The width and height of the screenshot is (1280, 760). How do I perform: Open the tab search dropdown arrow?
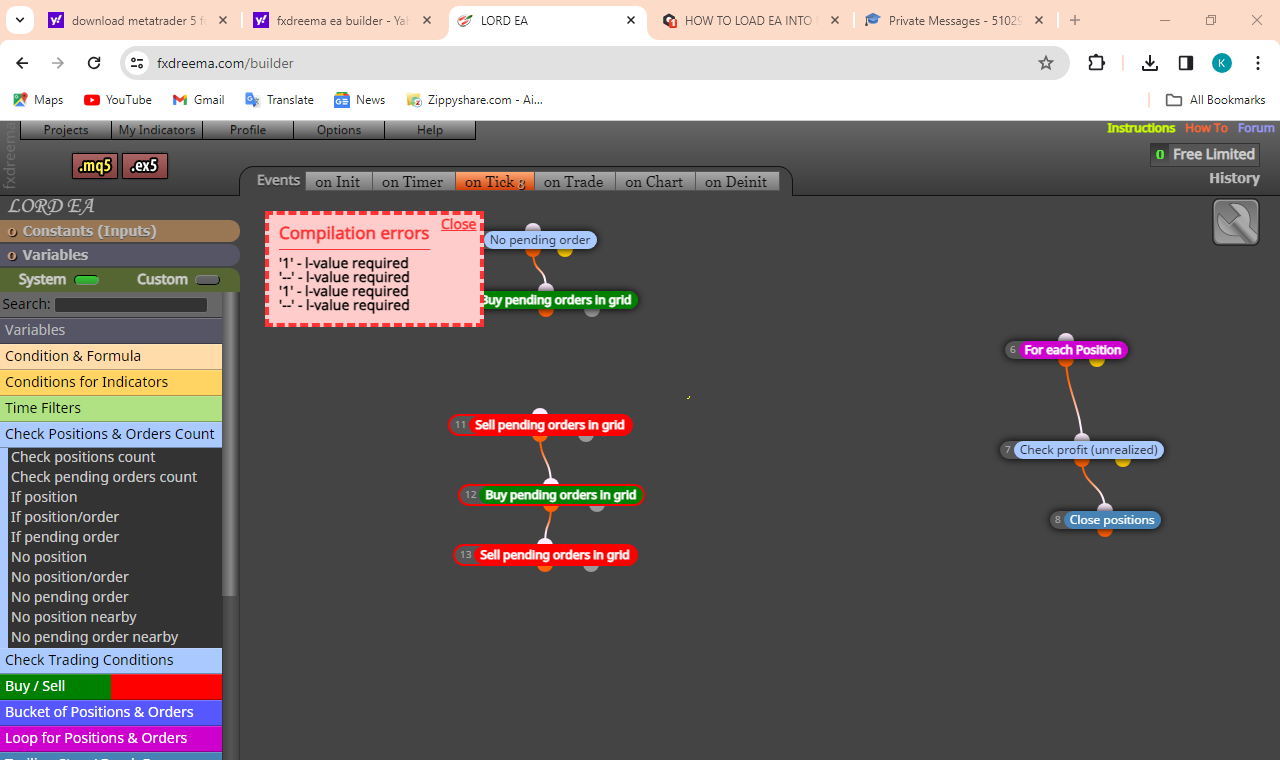pyautogui.click(x=19, y=20)
